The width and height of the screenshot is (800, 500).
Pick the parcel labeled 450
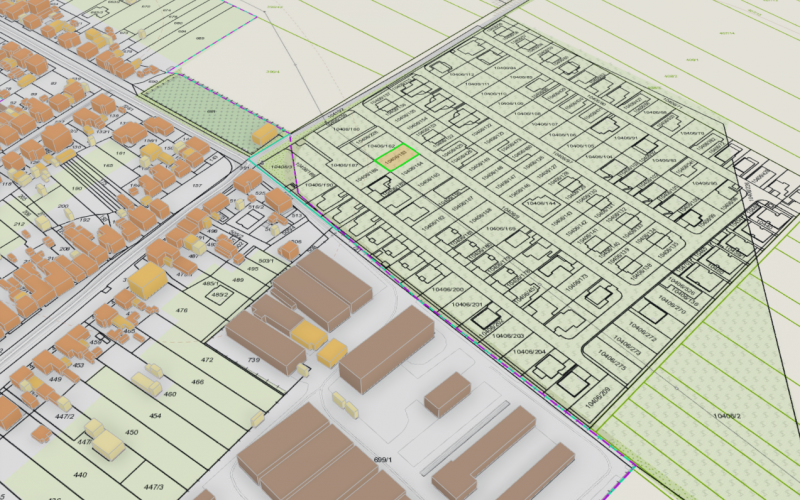coord(131,432)
